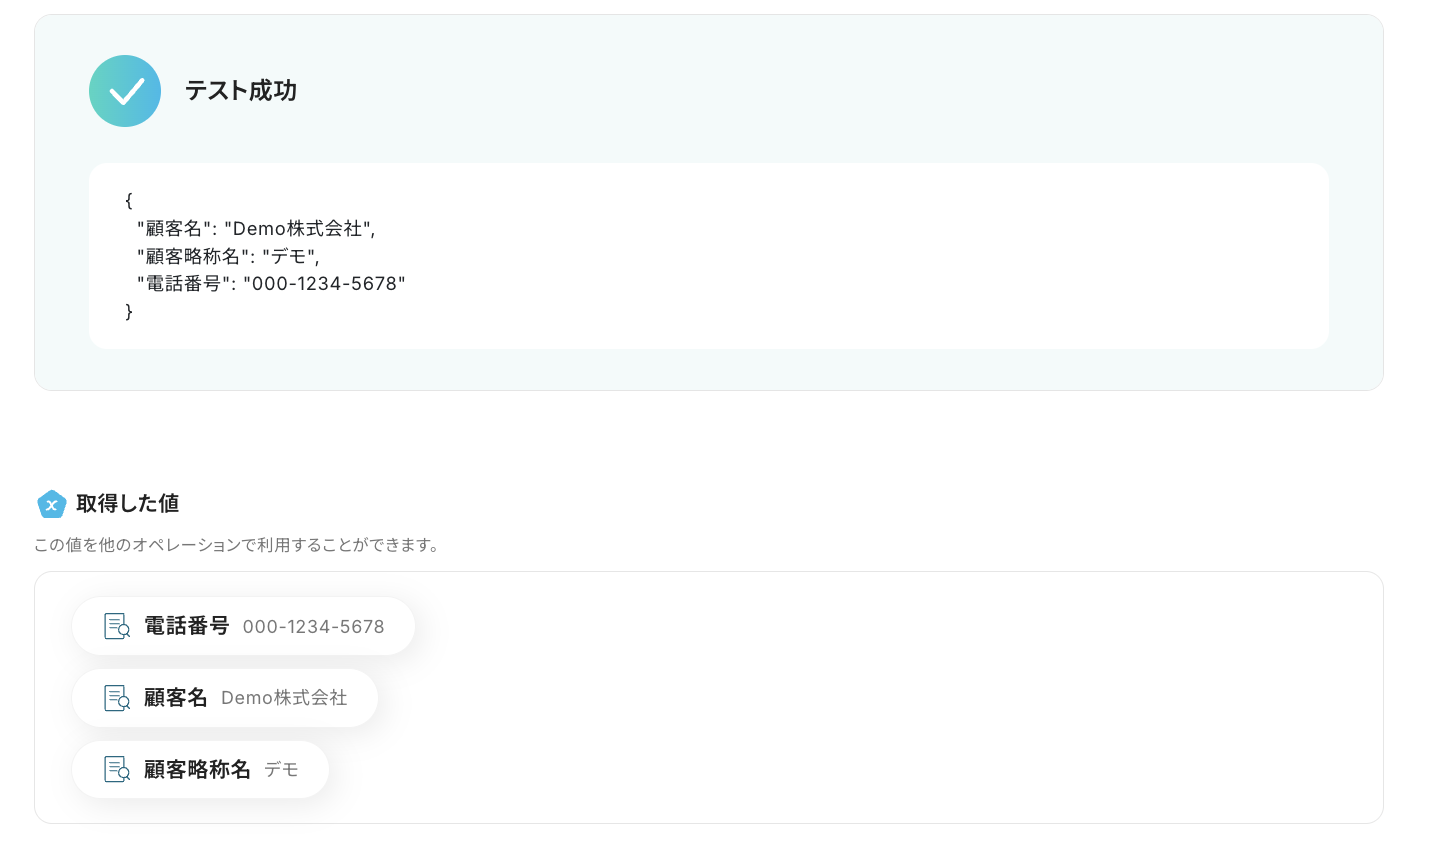Image resolution: width=1430 pixels, height=842 pixels.
Task: Click the description text below 取得した値
Action: [x=238, y=545]
